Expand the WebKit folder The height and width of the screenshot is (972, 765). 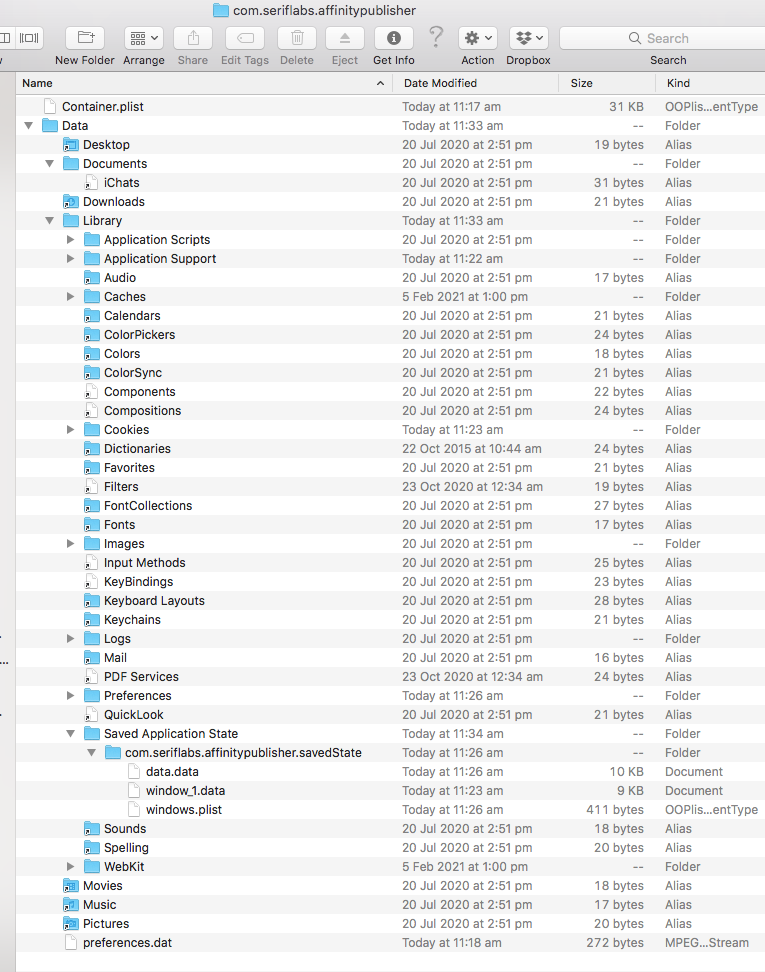(x=71, y=867)
